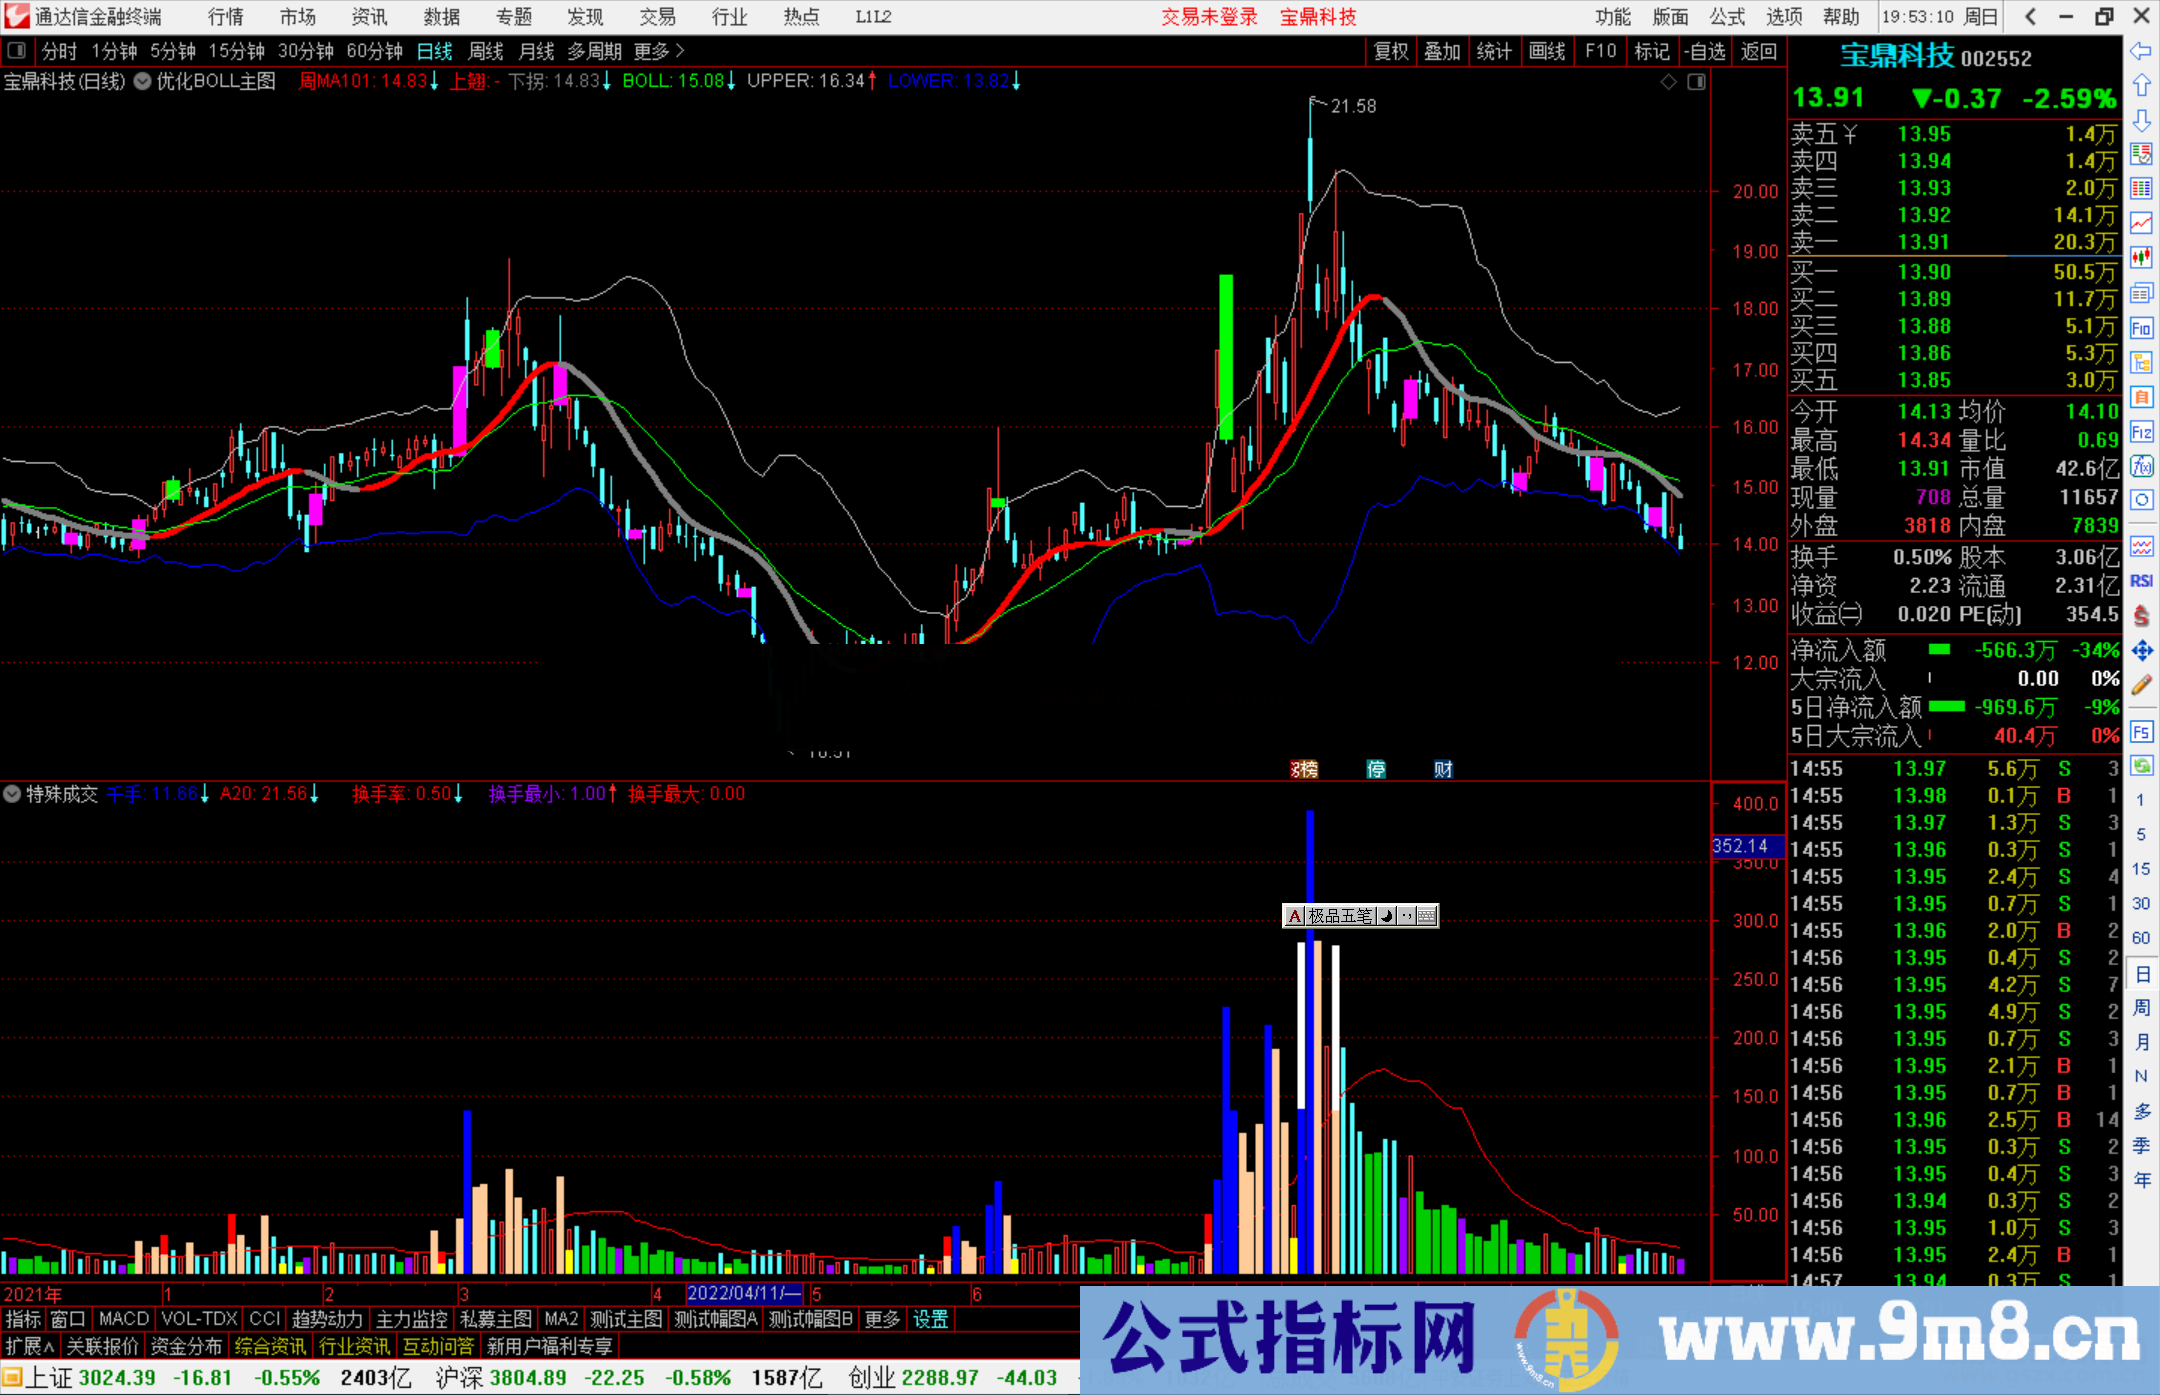The image size is (2160, 1395).
Task: Toggle collapse of the 优化BOLL主图 indicator
Action: [142, 82]
